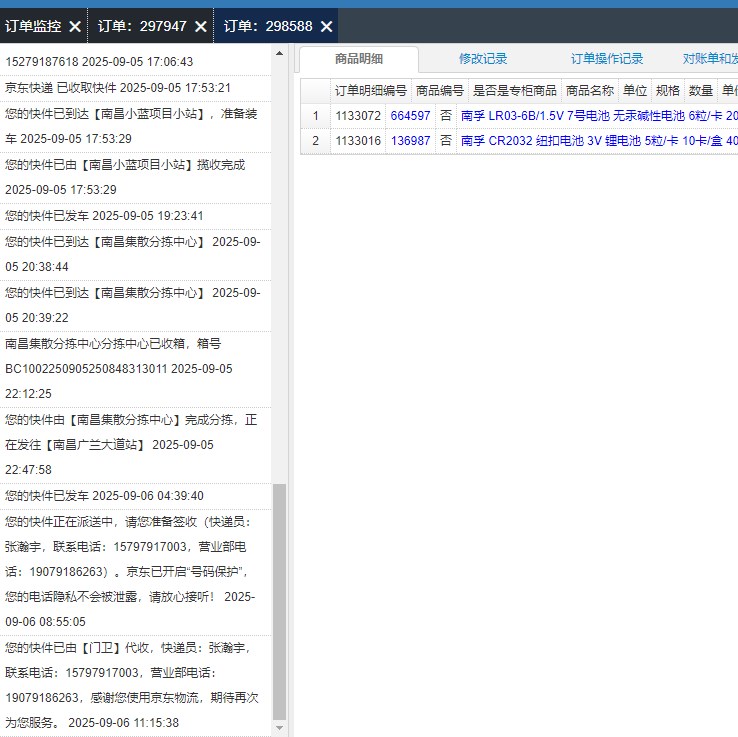
Task: Open the 商品明细 tab
Action: tap(359, 59)
